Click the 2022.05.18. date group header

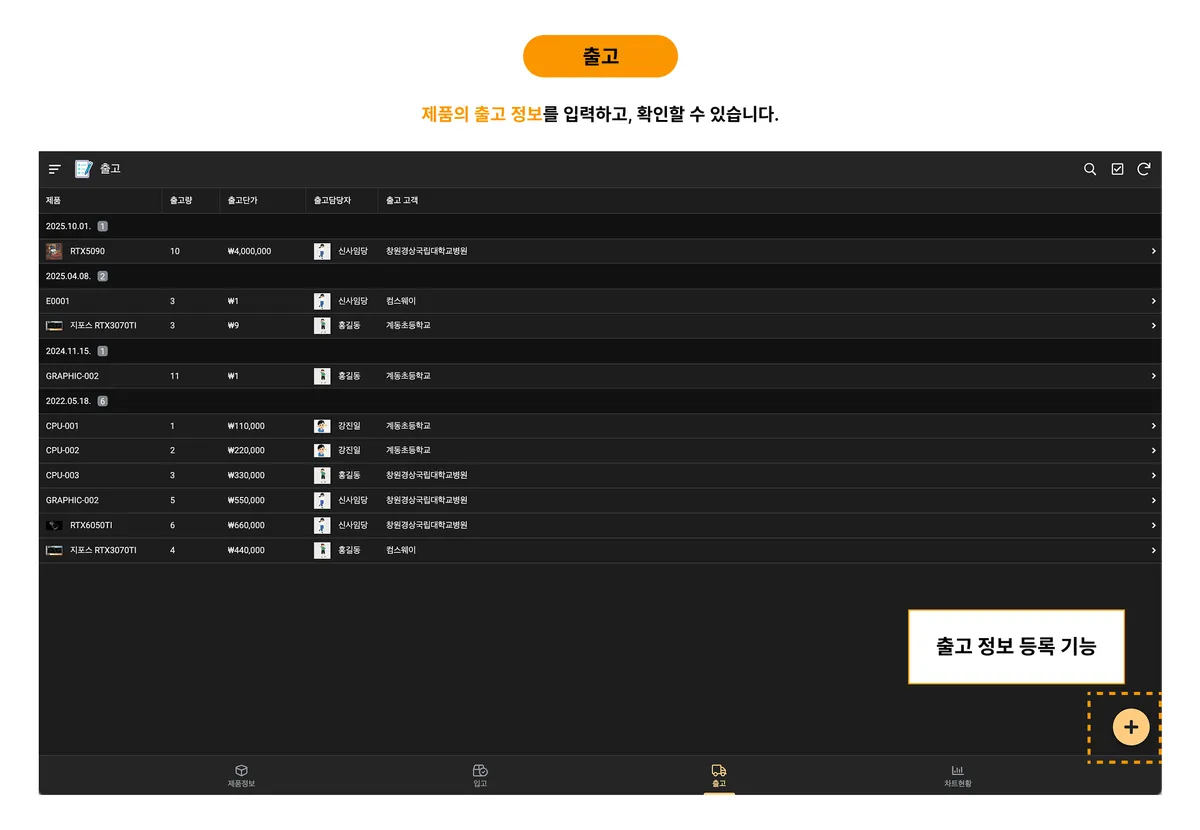(68, 401)
